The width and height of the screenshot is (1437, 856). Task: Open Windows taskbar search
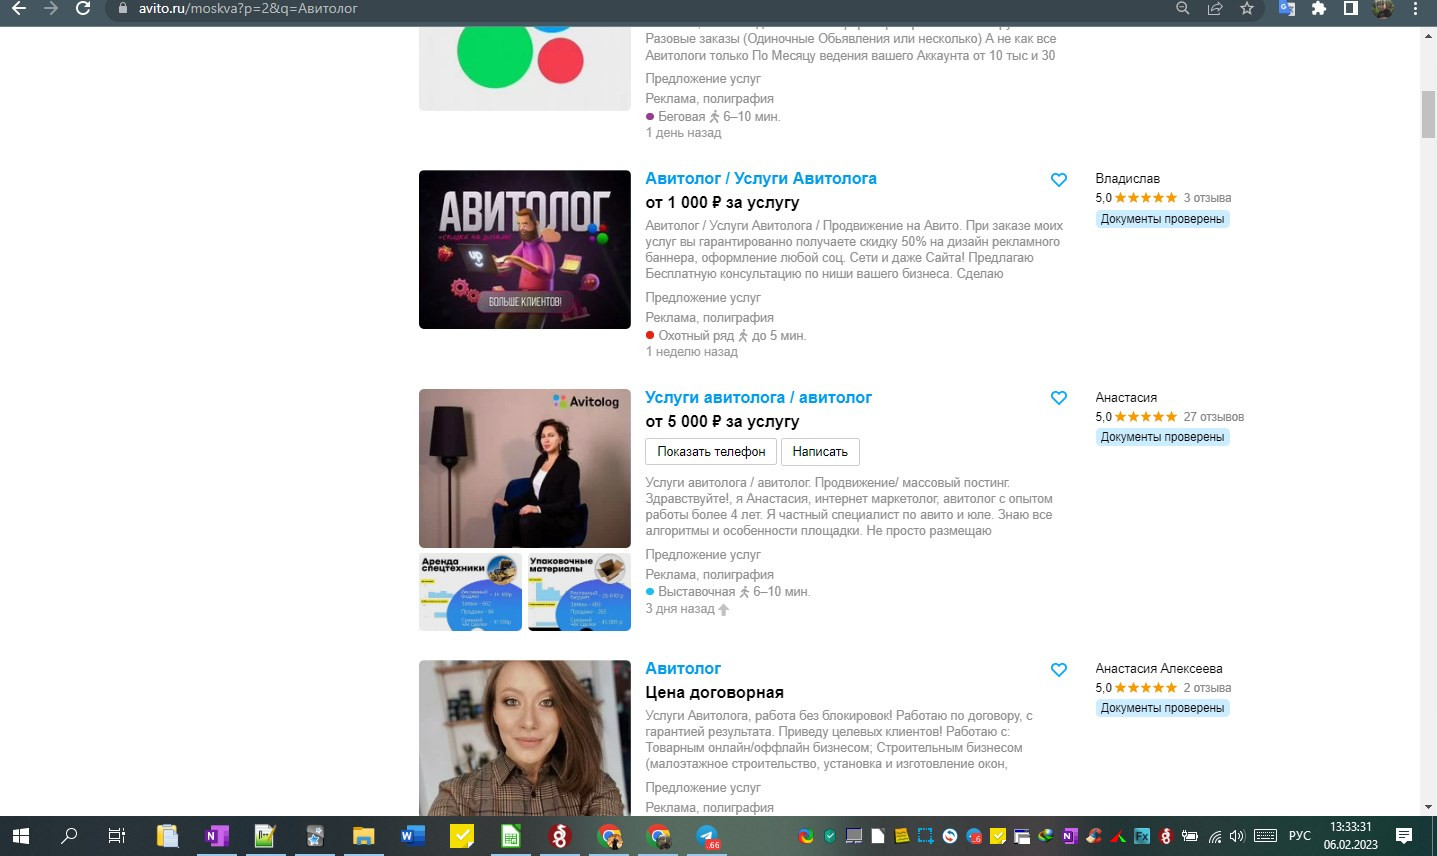tap(69, 836)
